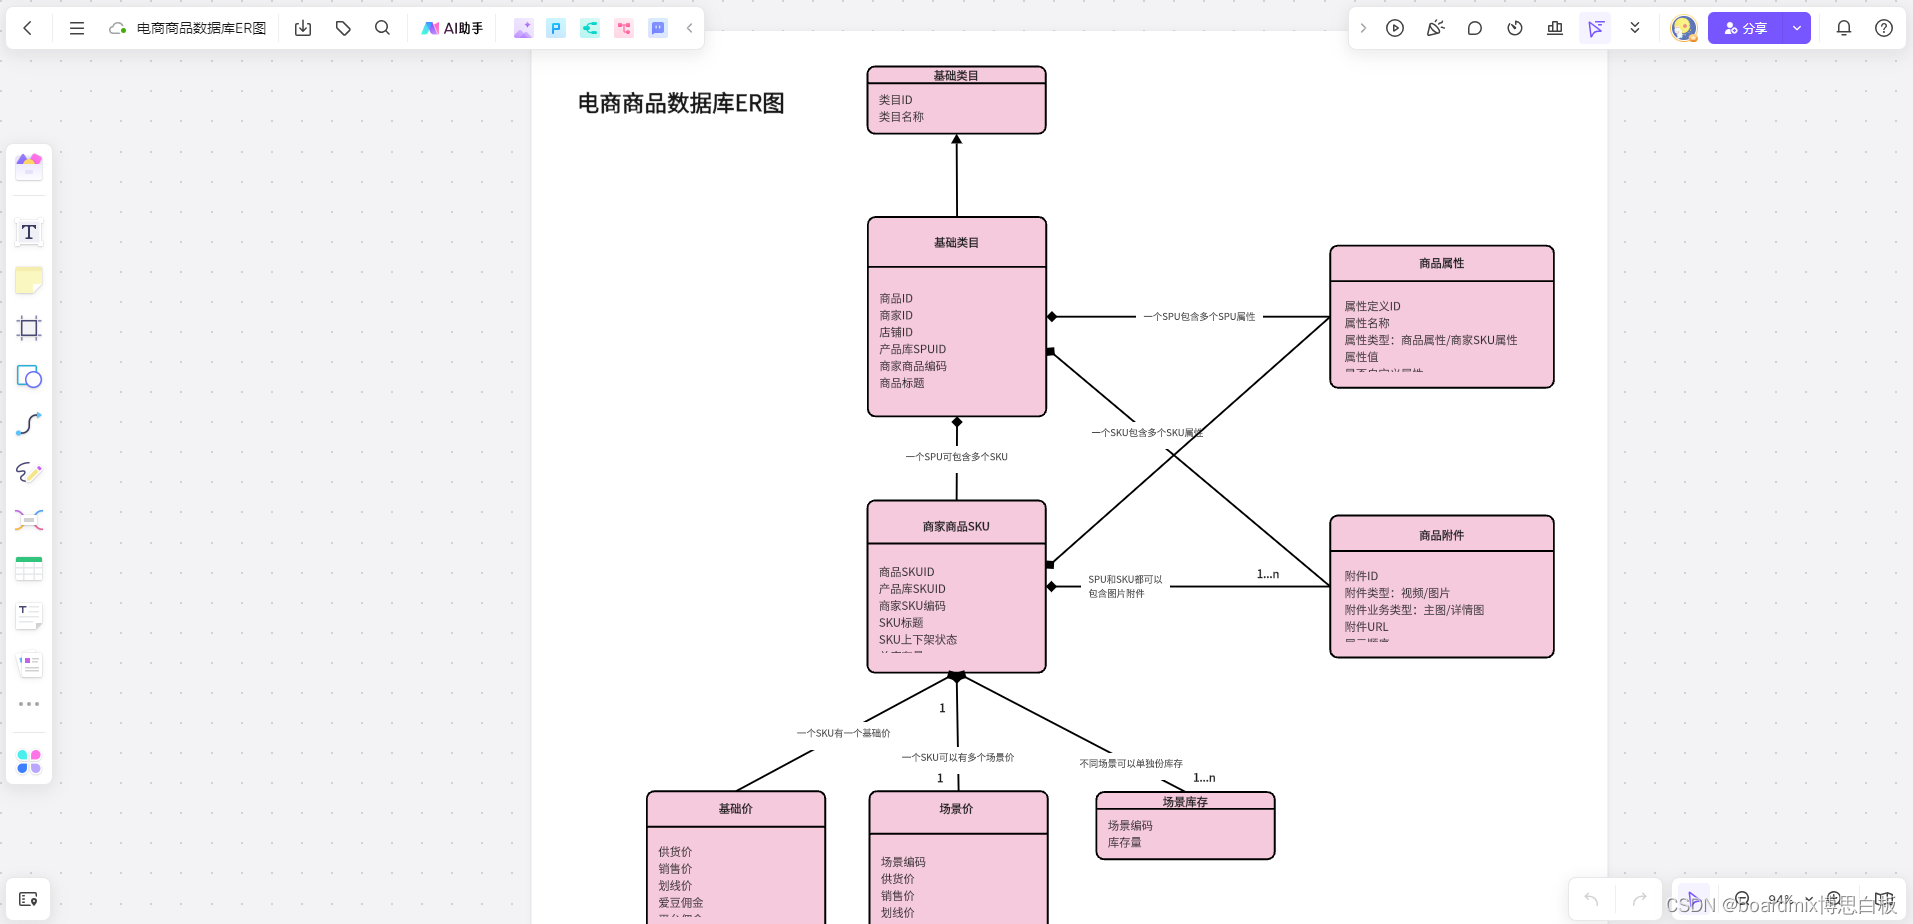Open the minimap icon

click(1883, 898)
